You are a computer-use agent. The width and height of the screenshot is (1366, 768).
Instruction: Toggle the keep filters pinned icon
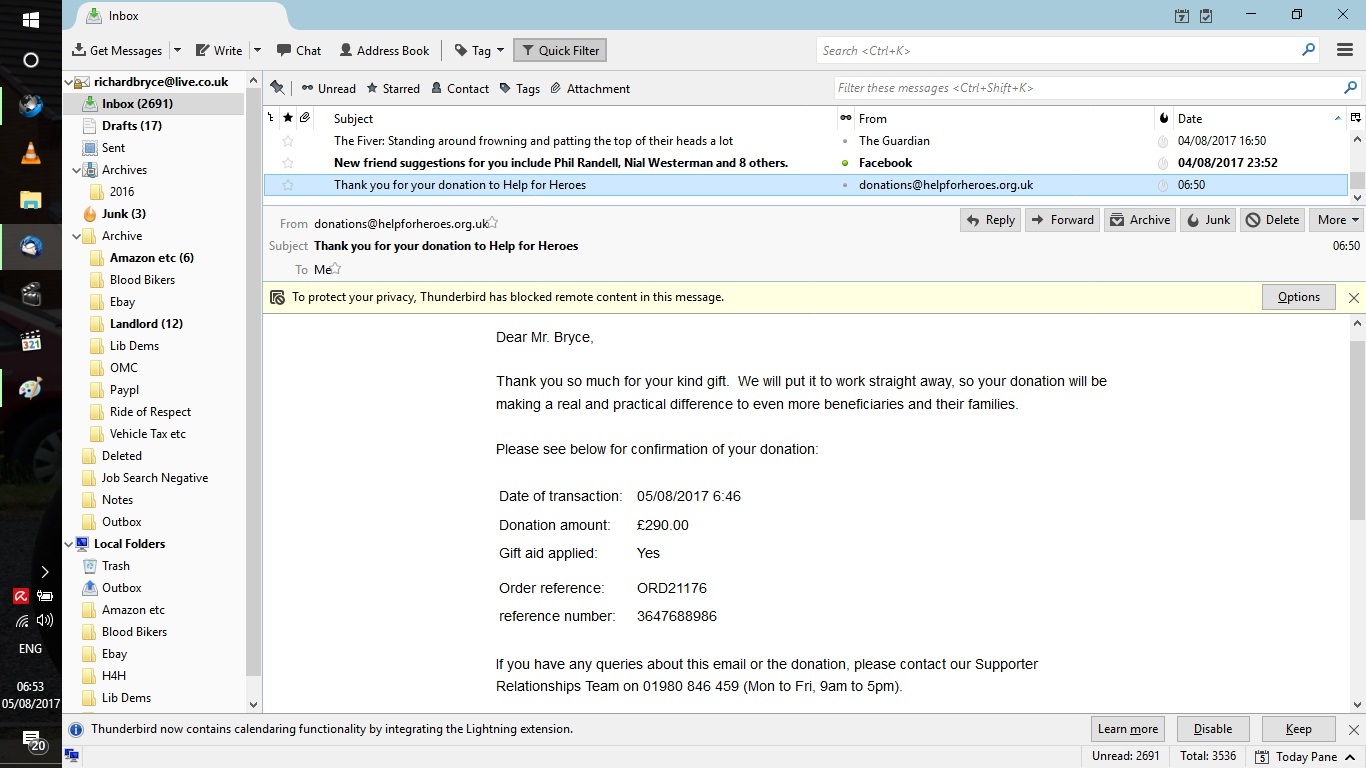(x=277, y=88)
